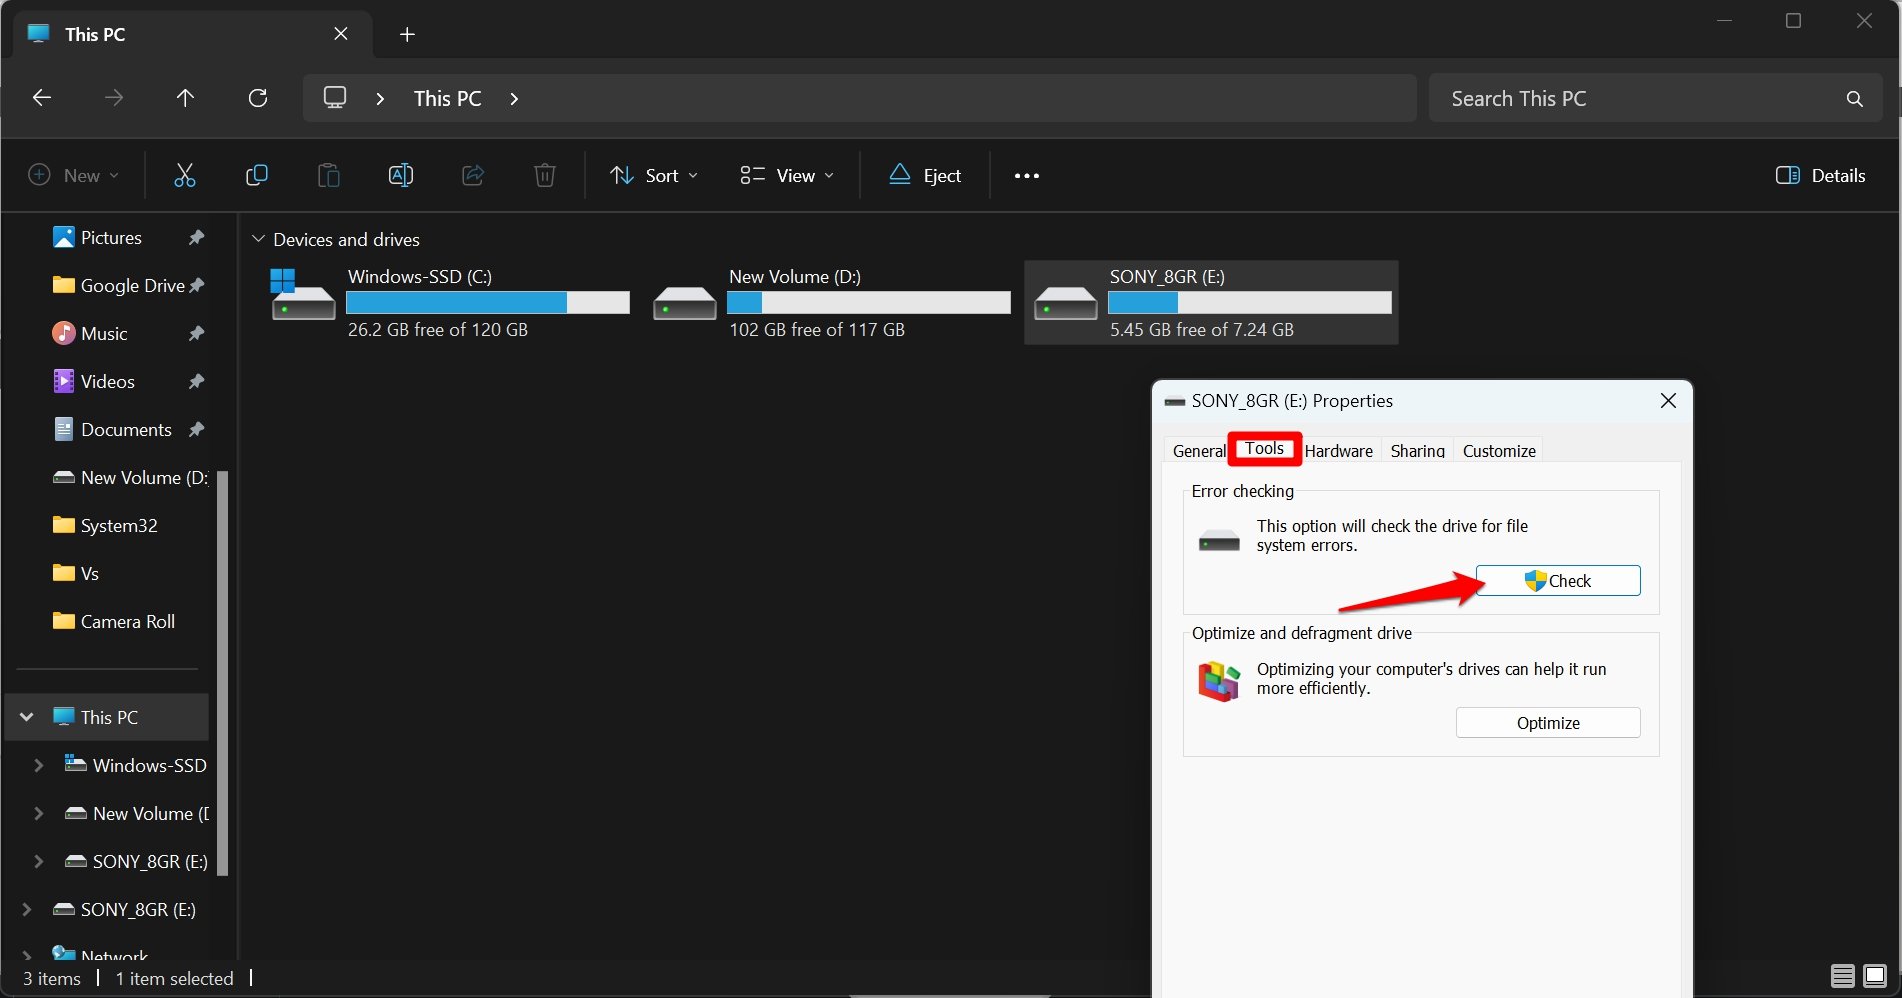Click the Check button for error checking
This screenshot has height=998, width=1902.
pyautogui.click(x=1558, y=581)
